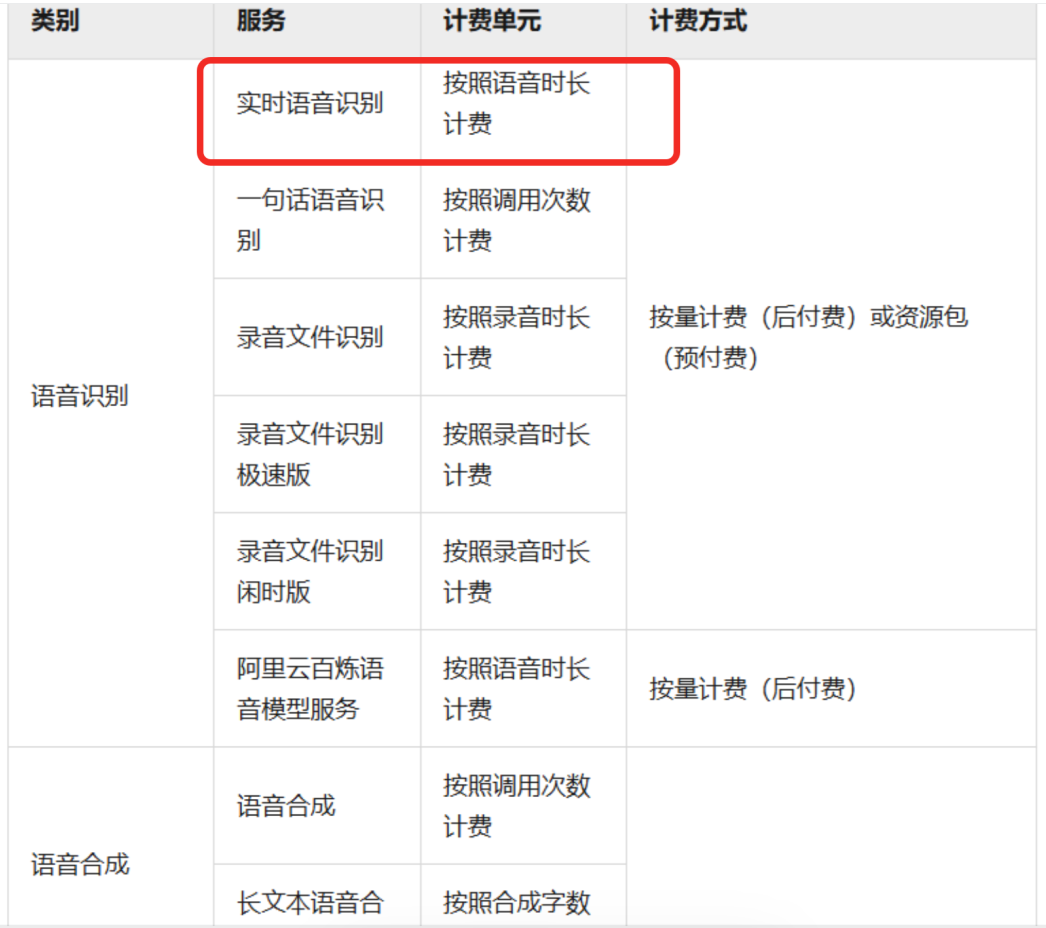Click the 长文本语音合 service cell
This screenshot has width=1046, height=928.
[310, 903]
